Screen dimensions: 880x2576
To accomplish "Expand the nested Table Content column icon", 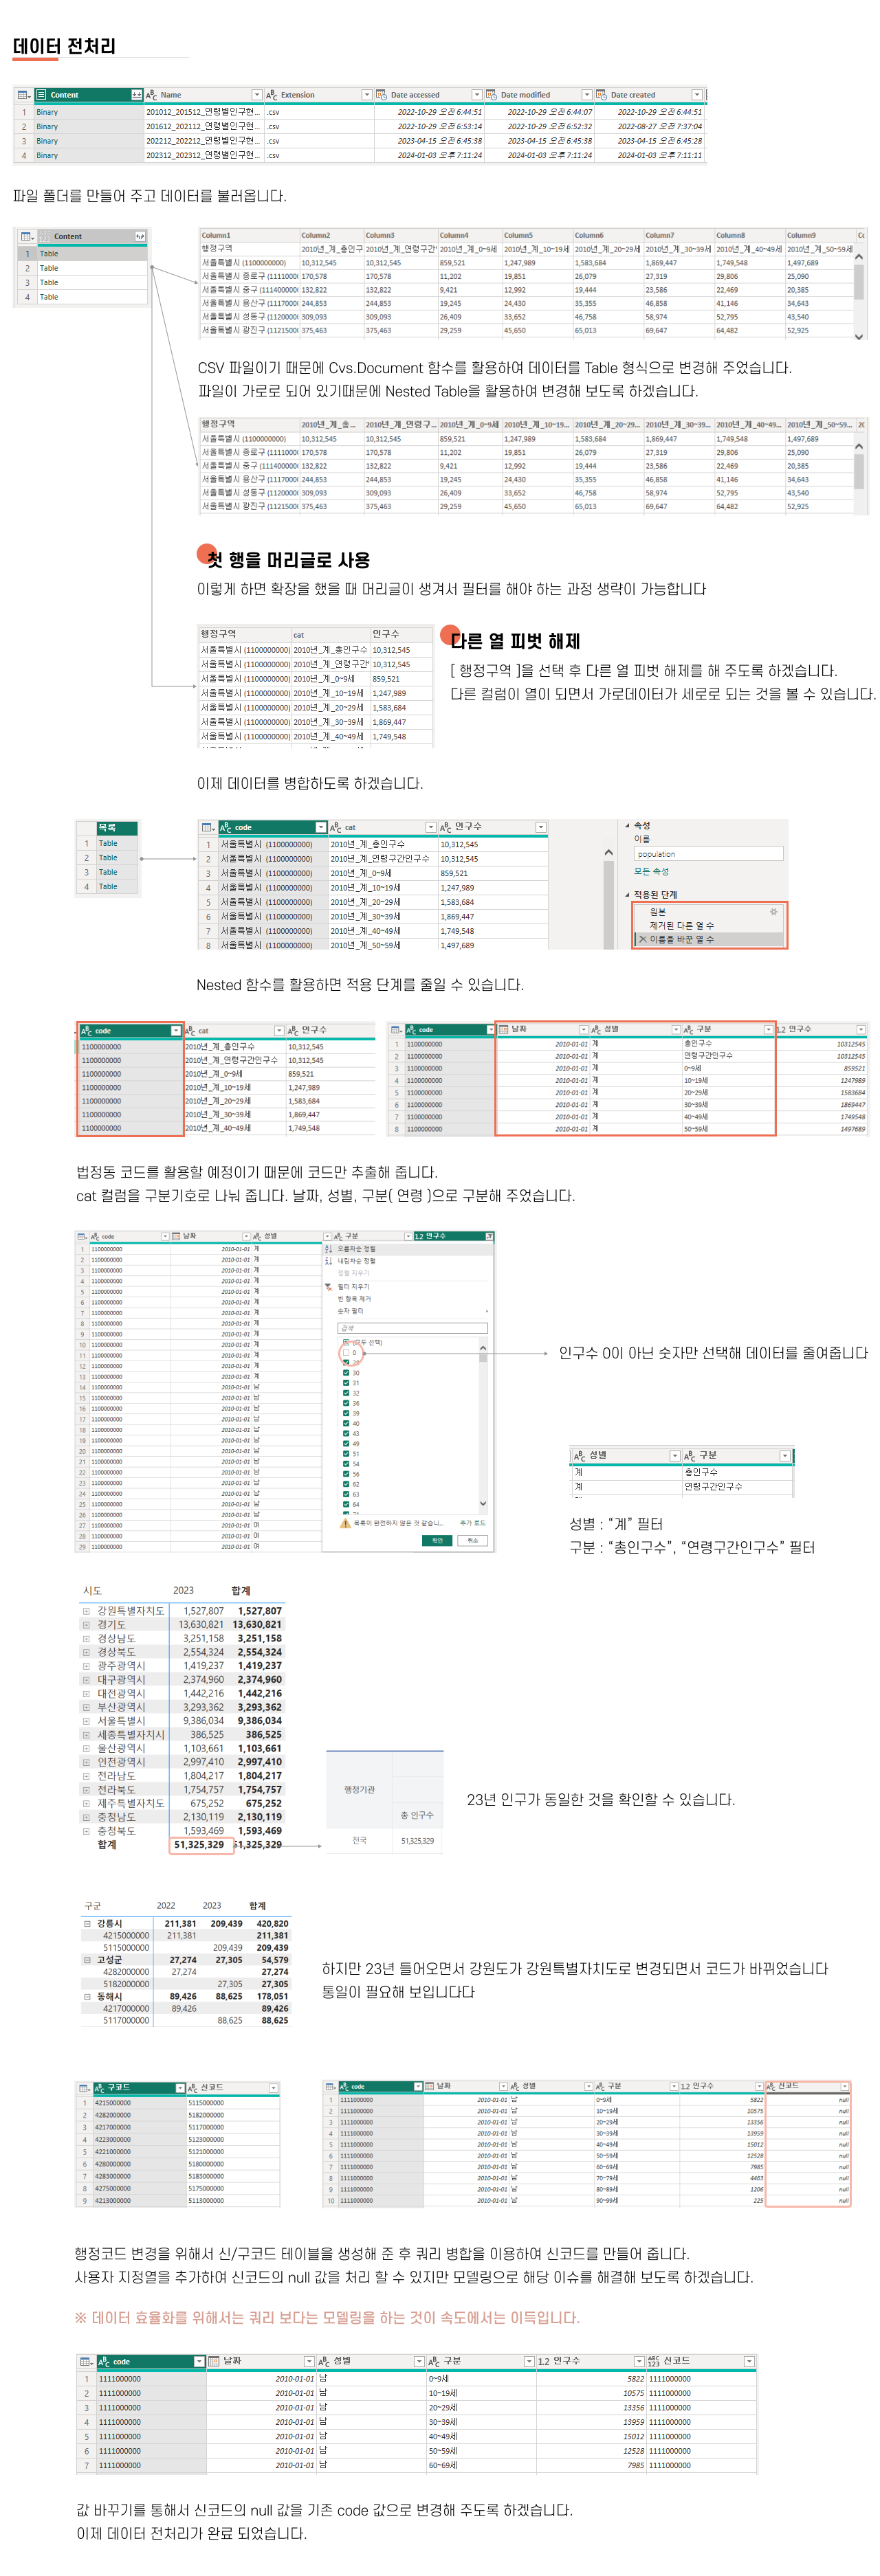I will tap(139, 237).
